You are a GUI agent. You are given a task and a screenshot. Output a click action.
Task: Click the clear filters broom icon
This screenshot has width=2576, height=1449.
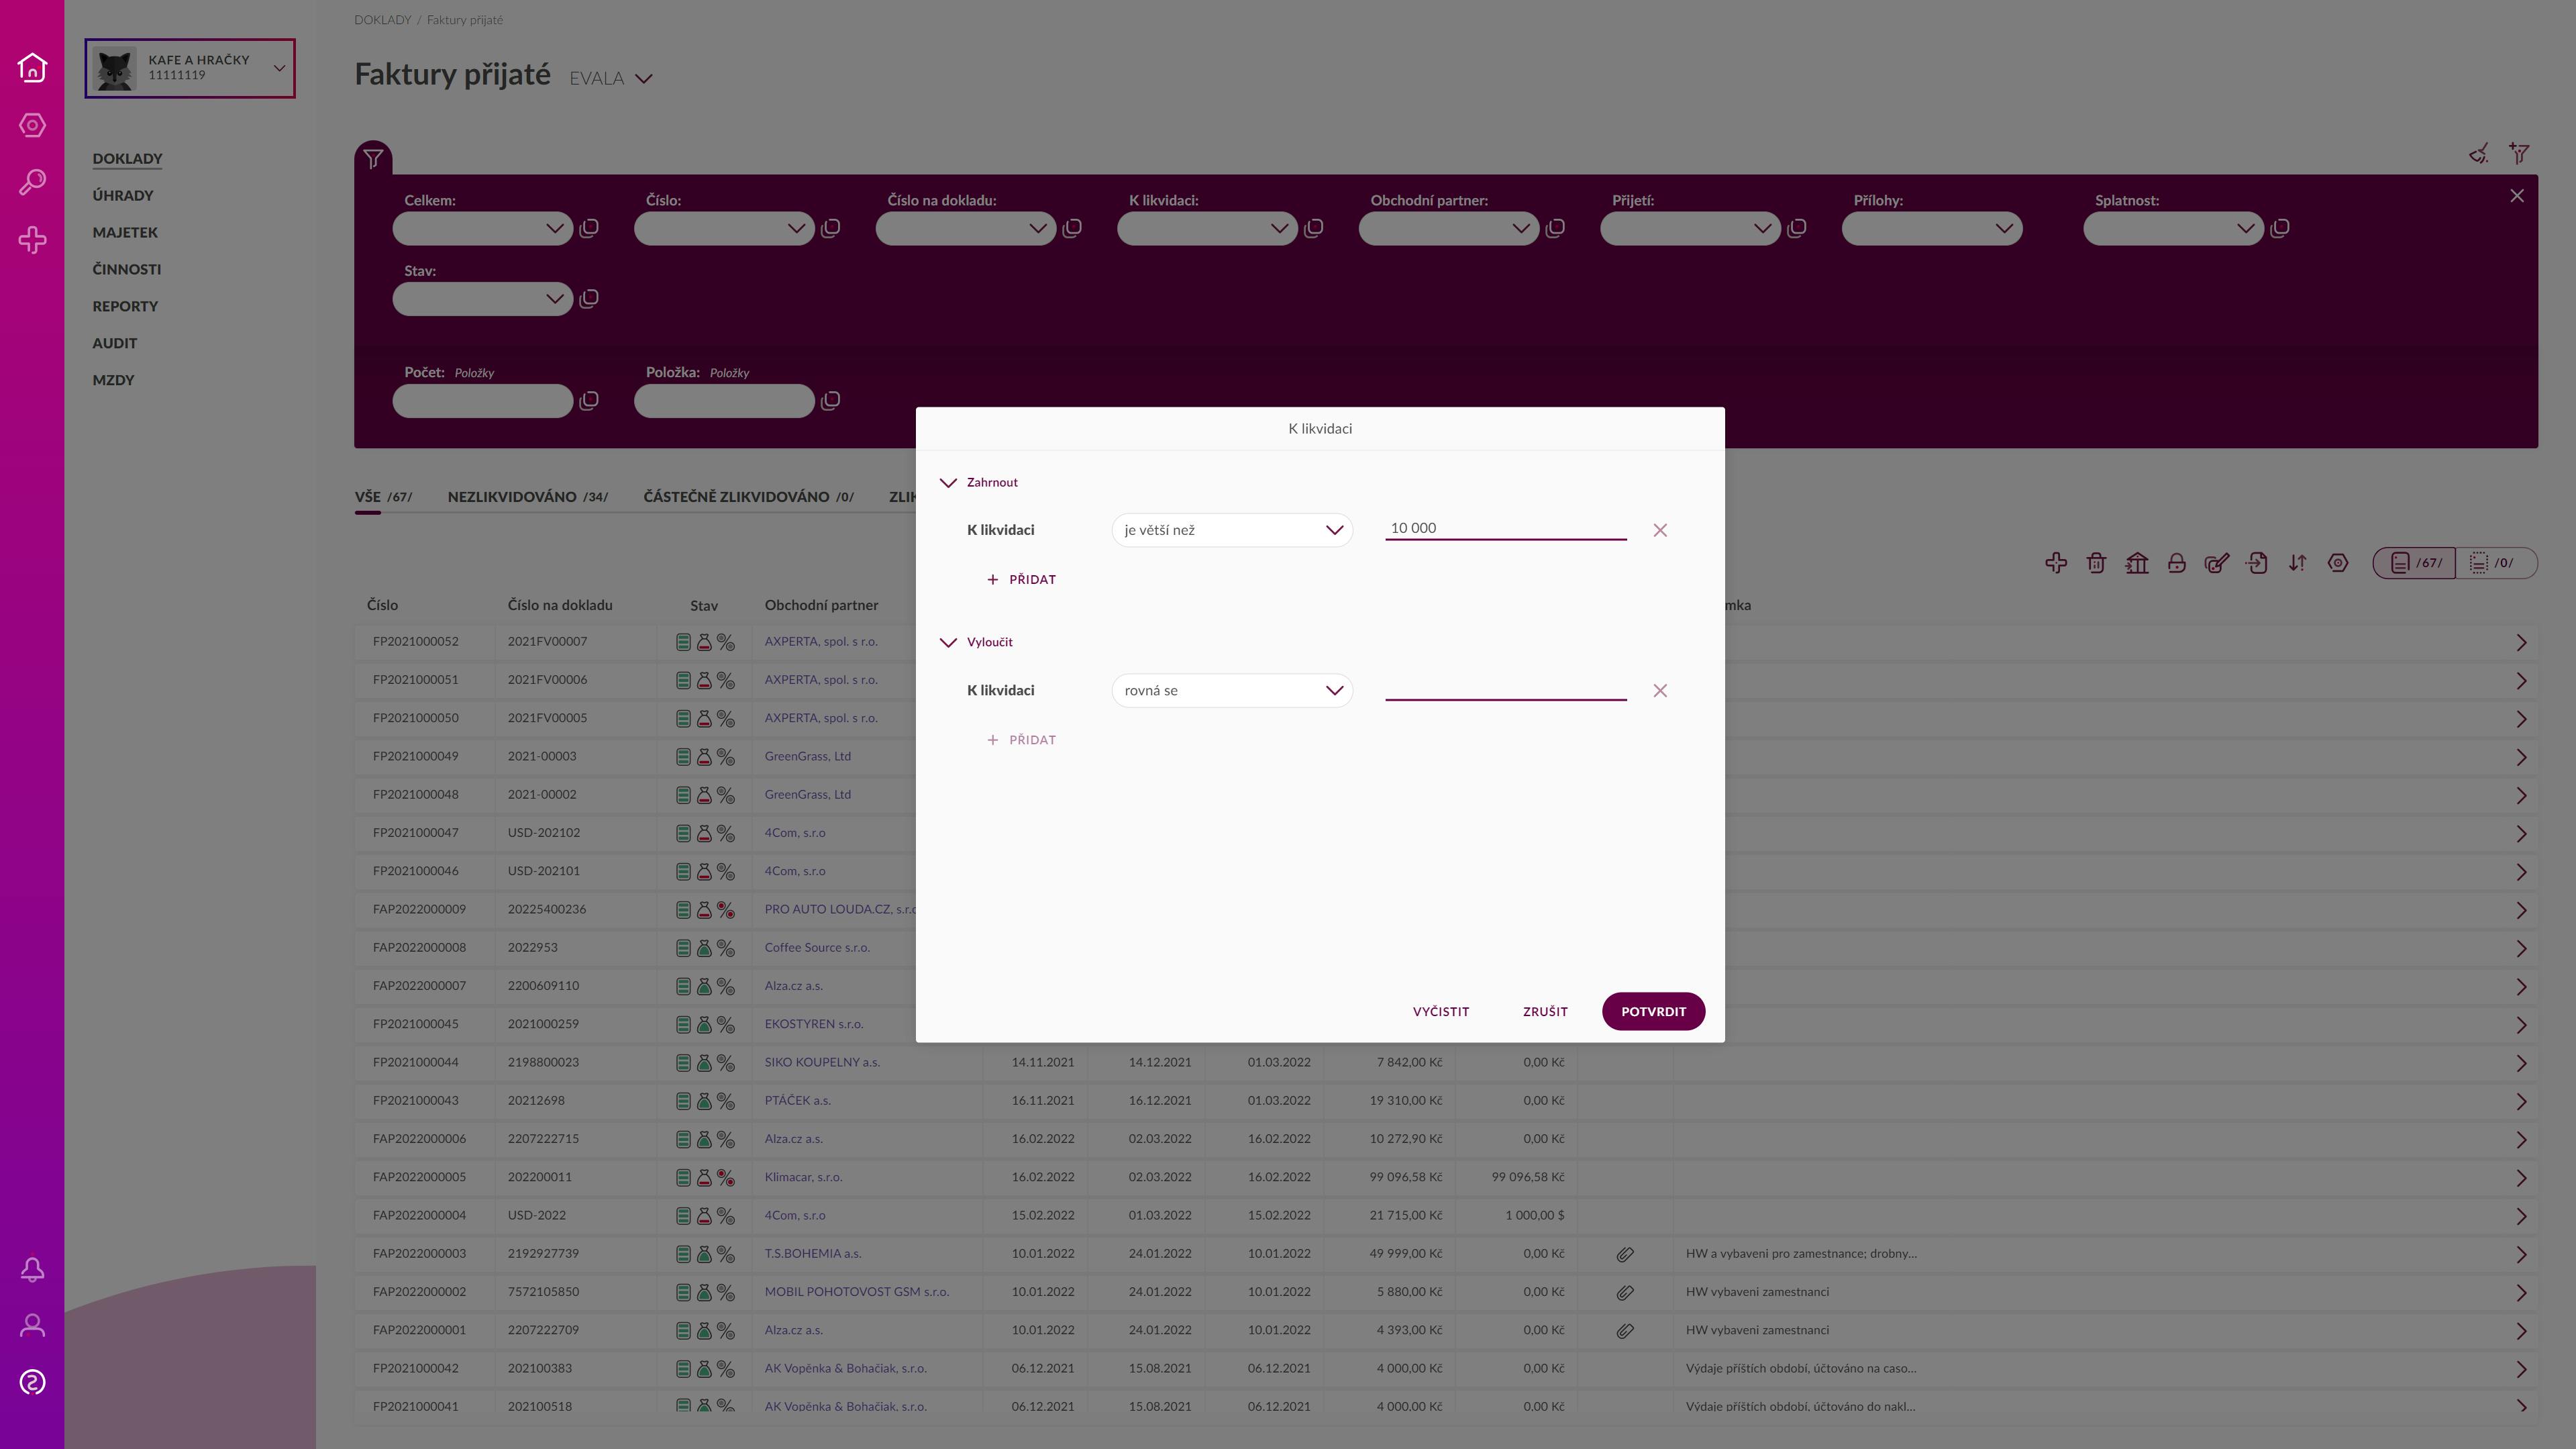point(2478,153)
